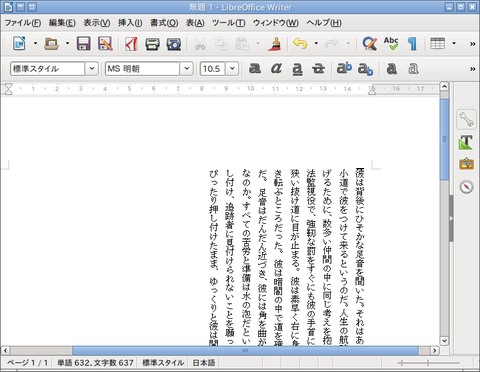The height and width of the screenshot is (372, 480).
Task: Toggle Outline text effect
Action: (x=413, y=69)
